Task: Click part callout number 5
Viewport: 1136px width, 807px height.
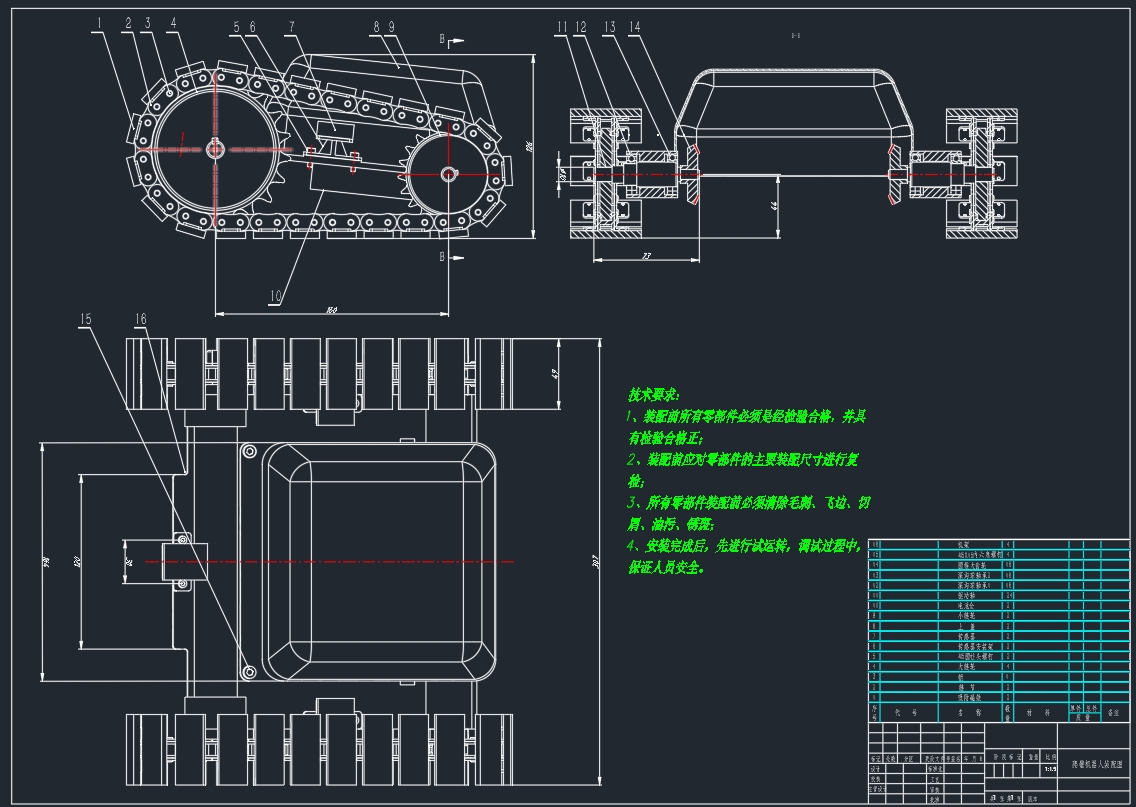Action: 236,28
